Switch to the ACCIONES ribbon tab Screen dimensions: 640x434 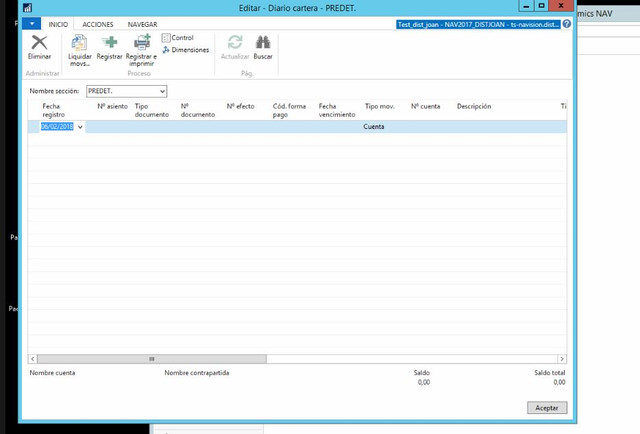point(98,24)
